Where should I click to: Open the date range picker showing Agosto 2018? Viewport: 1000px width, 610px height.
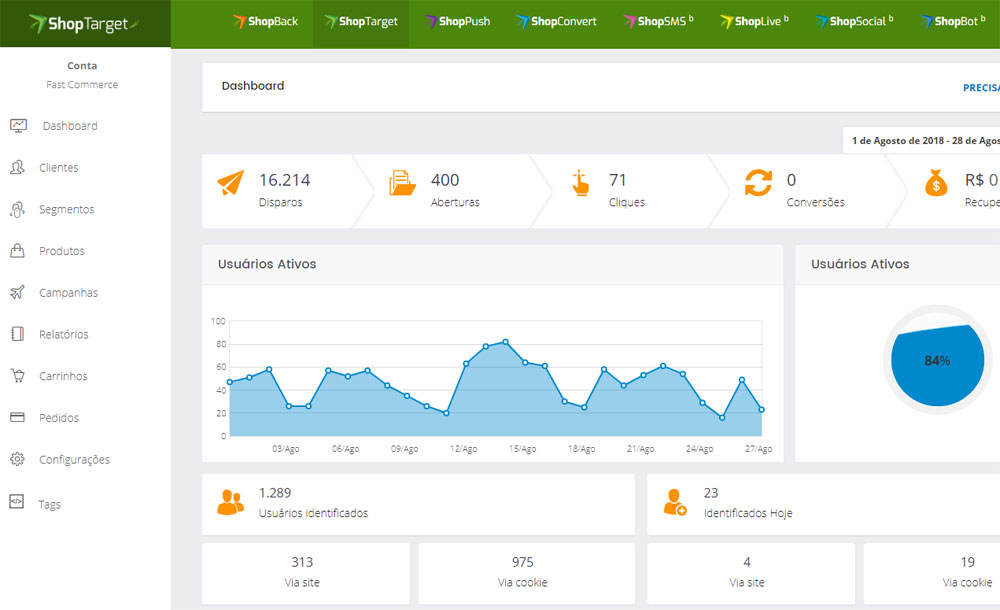click(x=922, y=140)
